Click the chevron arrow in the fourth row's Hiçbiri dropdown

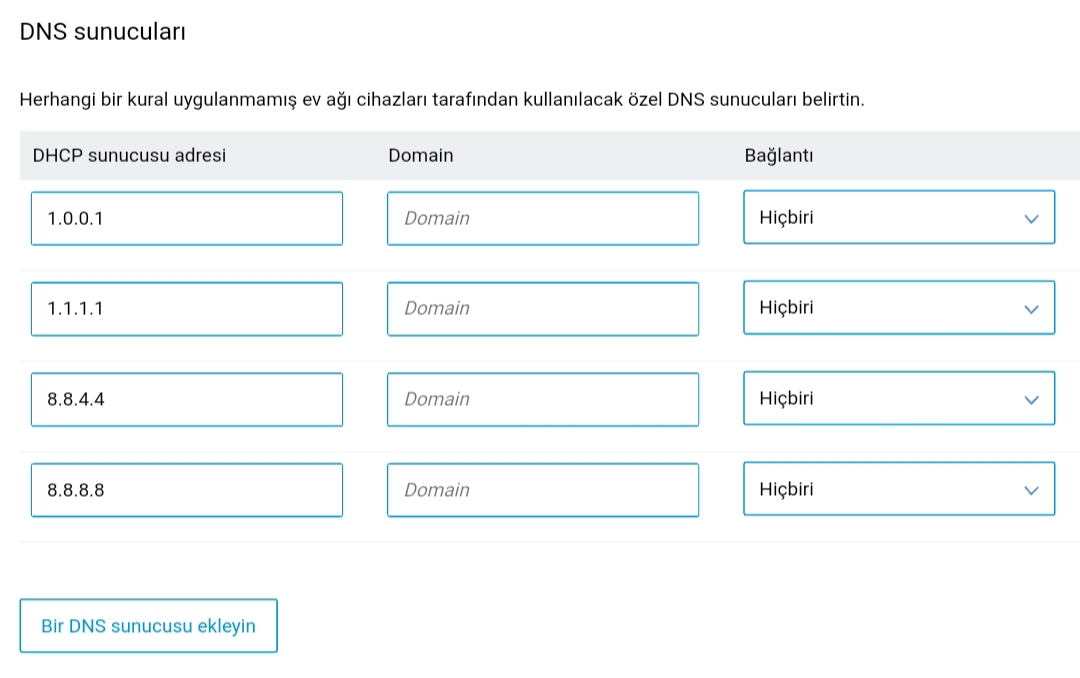click(x=1031, y=491)
